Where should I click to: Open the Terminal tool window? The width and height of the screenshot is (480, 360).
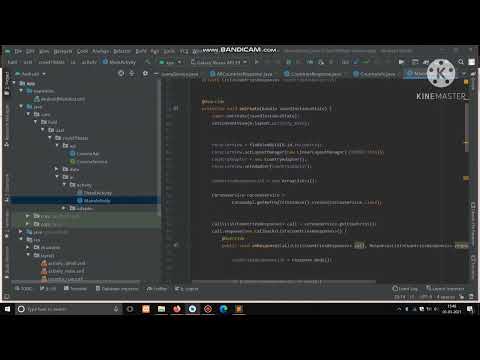[76, 289]
